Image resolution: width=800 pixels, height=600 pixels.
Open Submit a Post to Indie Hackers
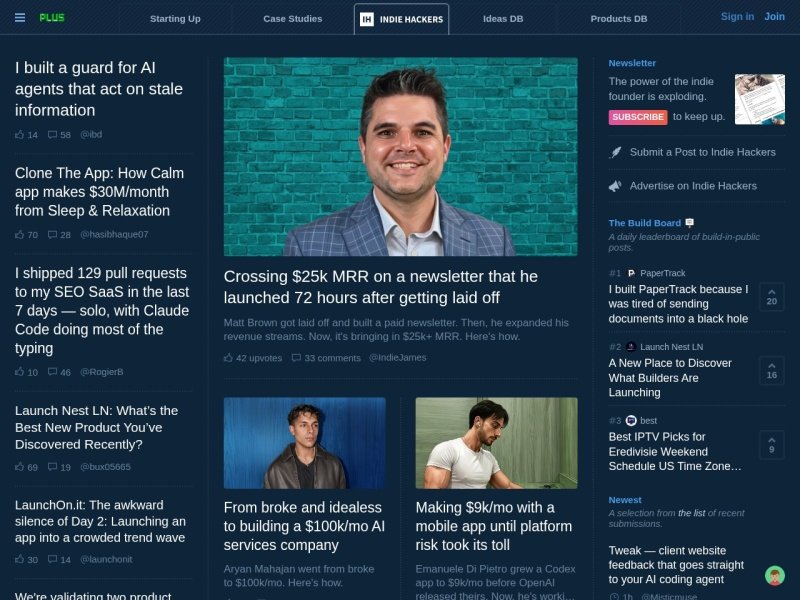(703, 152)
